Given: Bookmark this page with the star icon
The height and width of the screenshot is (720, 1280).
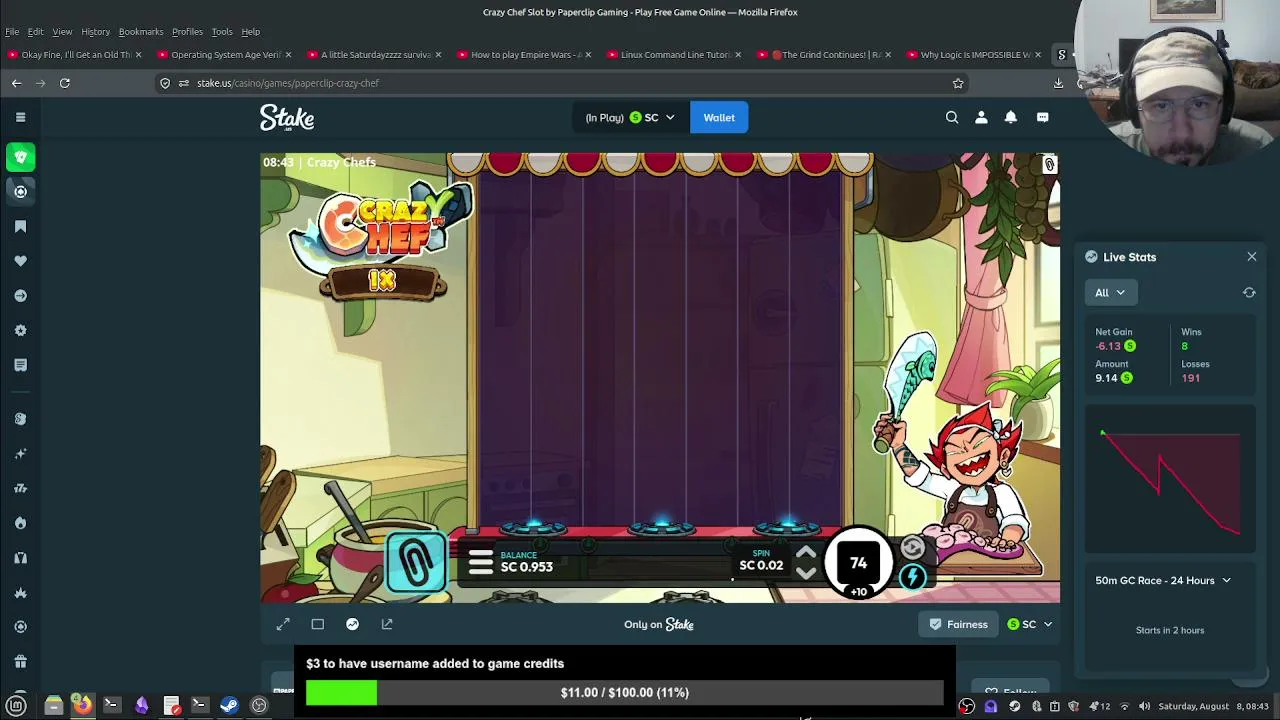Looking at the screenshot, I should coord(958,83).
